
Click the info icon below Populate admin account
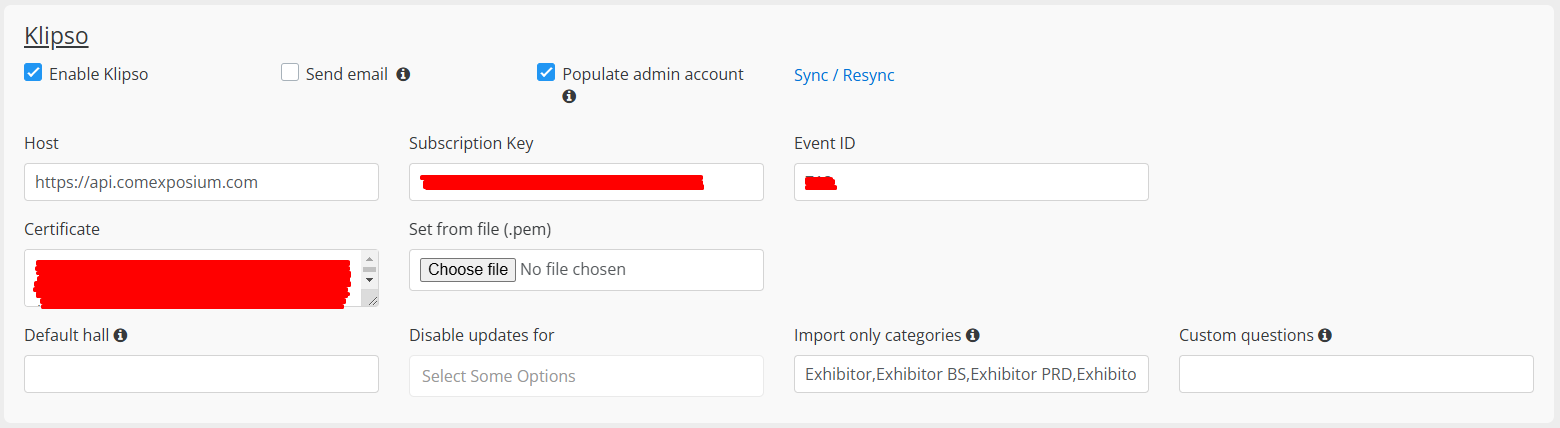pyautogui.click(x=569, y=97)
